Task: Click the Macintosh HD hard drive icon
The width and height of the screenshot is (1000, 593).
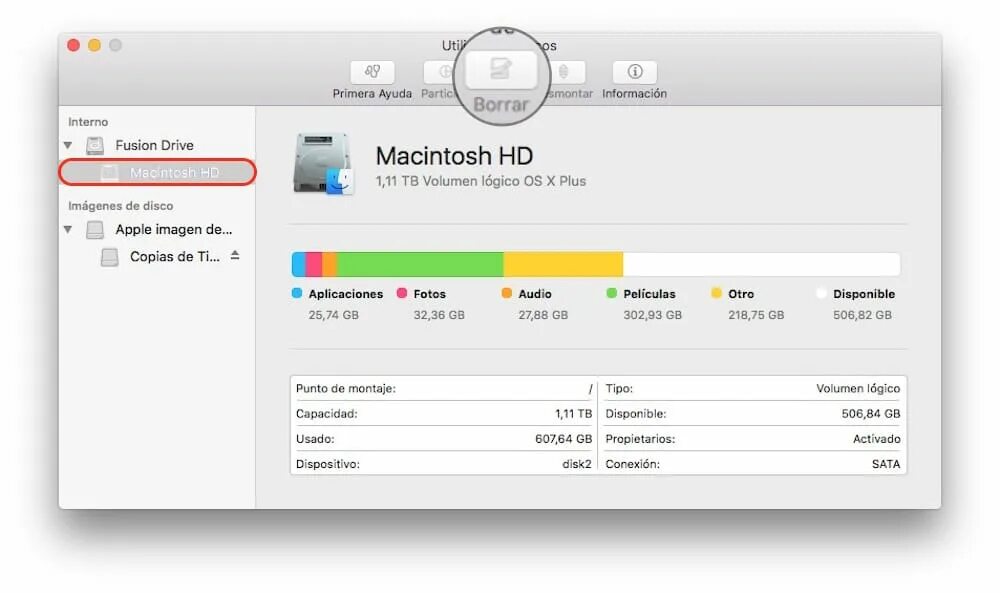Action: [x=323, y=164]
